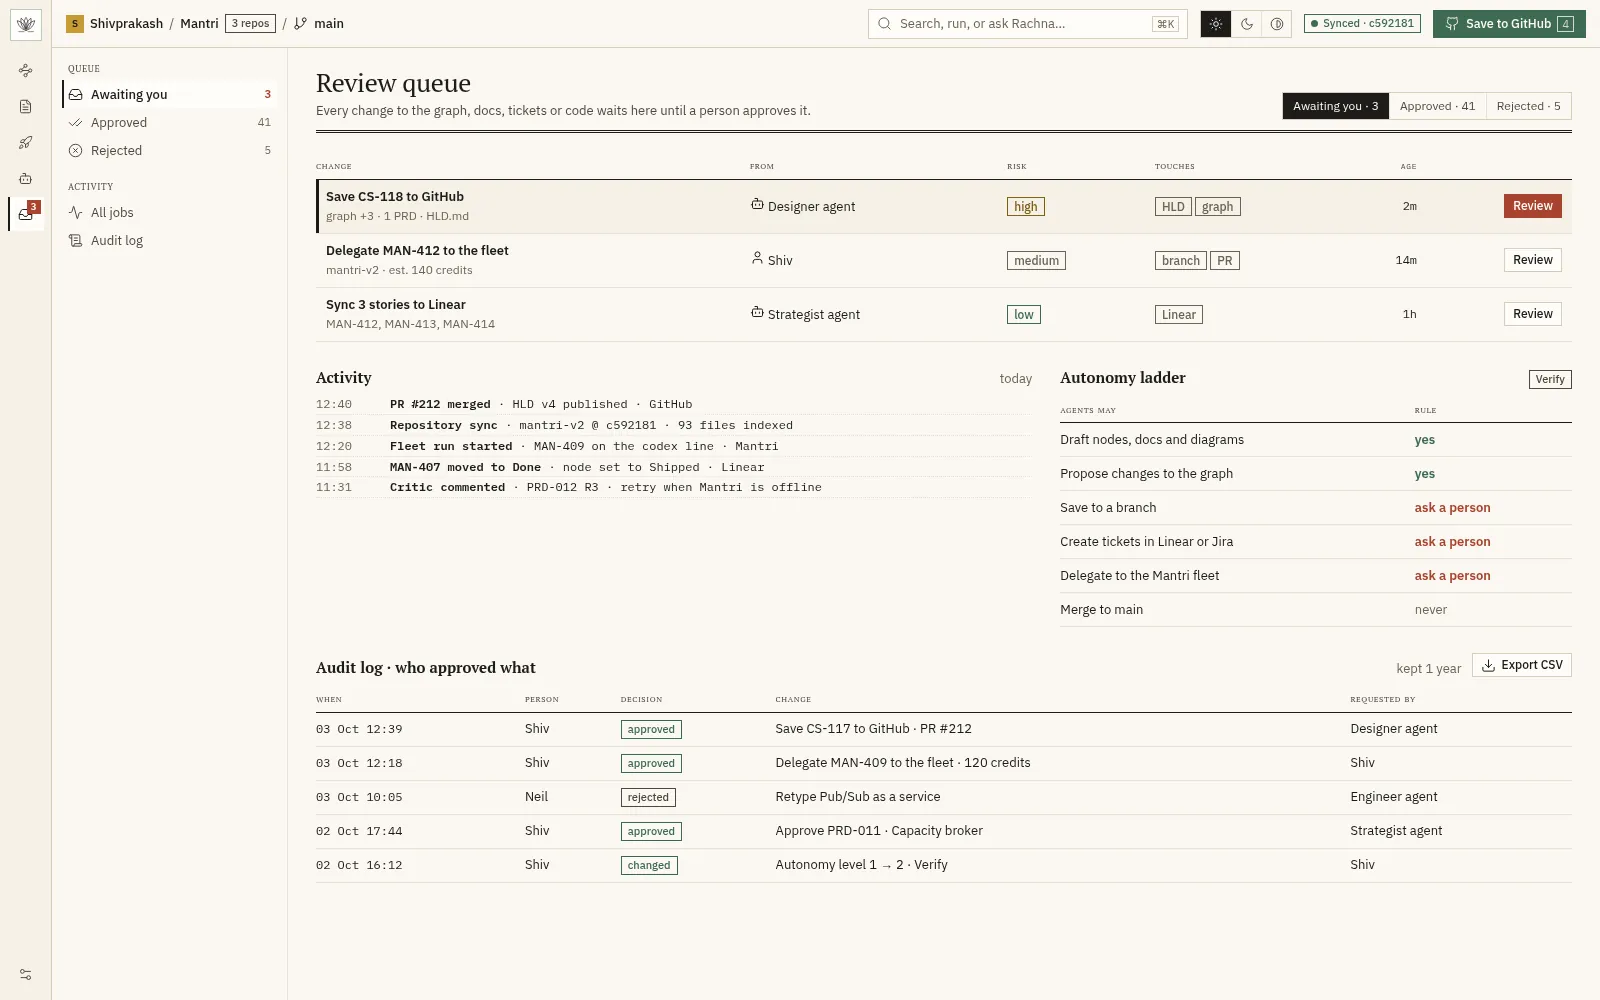1600x1000 pixels.
Task: Review the Sync 3 stories to Linear change
Action: point(1532,314)
